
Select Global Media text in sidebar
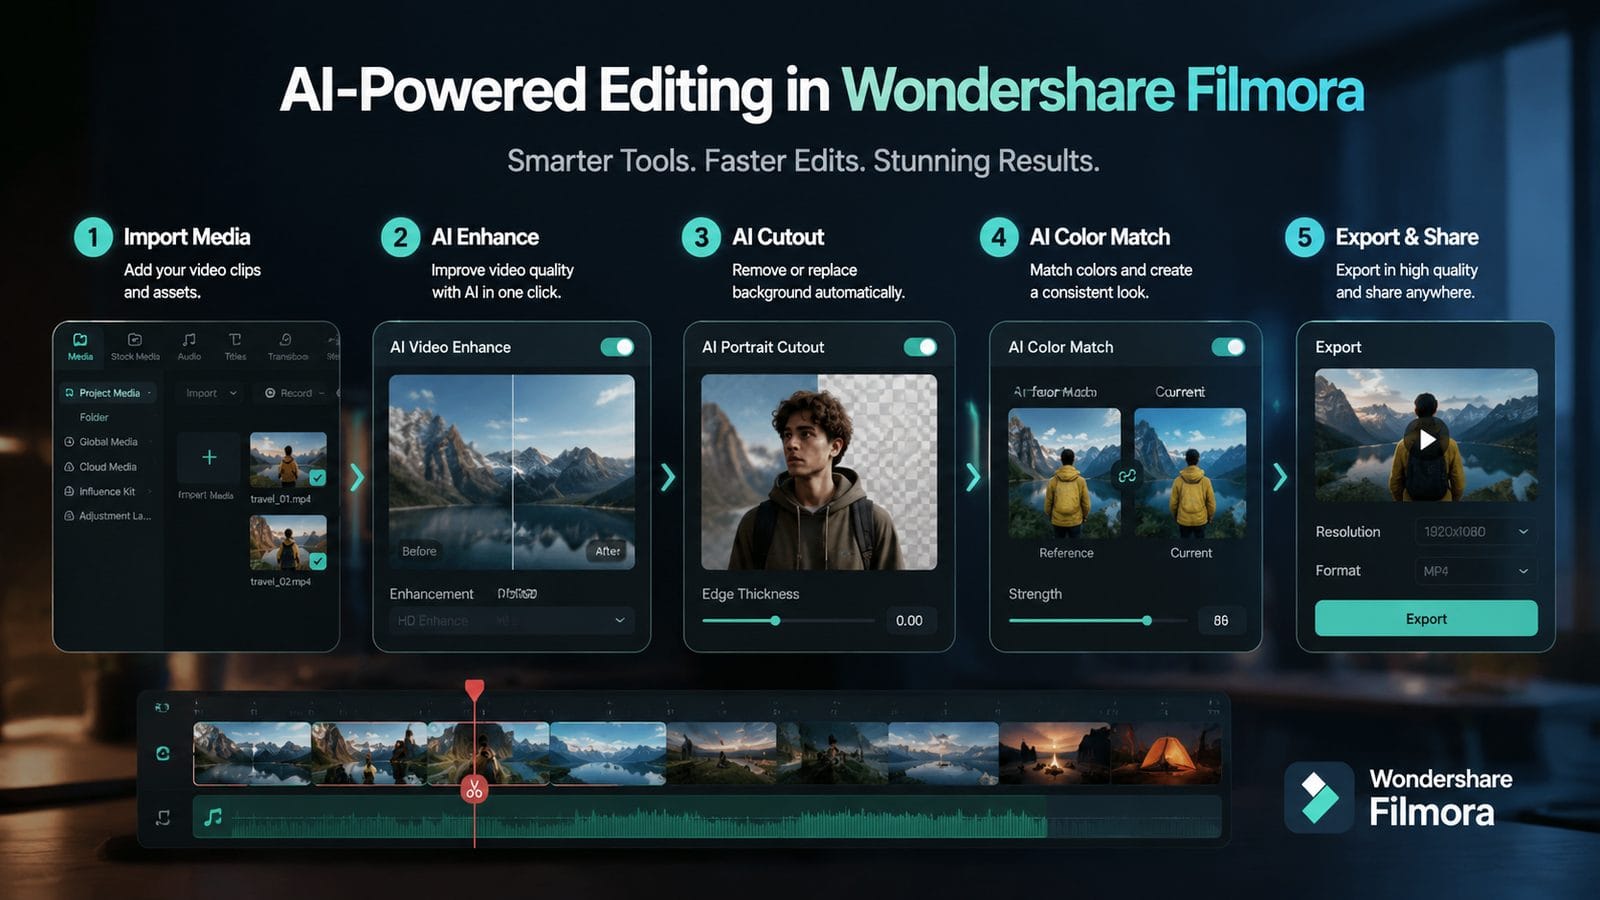click(108, 442)
